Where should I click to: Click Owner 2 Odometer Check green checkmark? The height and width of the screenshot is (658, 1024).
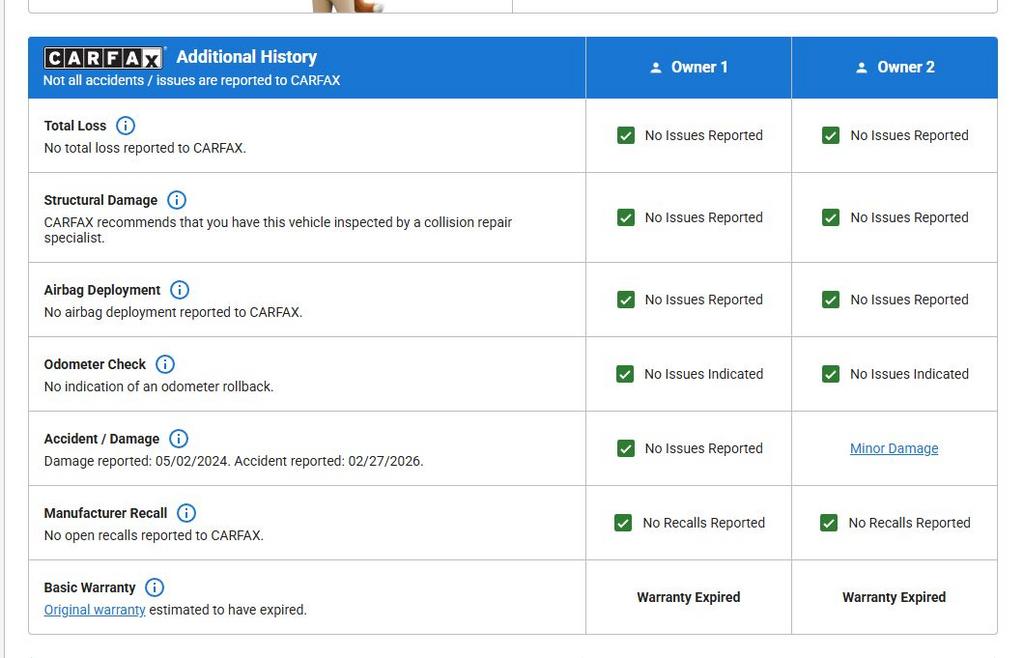[x=831, y=374]
